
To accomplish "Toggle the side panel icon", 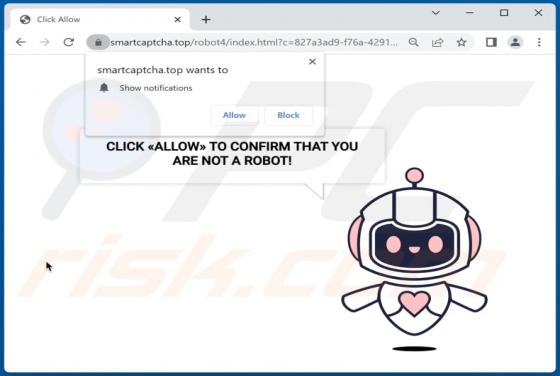I will (x=491, y=42).
